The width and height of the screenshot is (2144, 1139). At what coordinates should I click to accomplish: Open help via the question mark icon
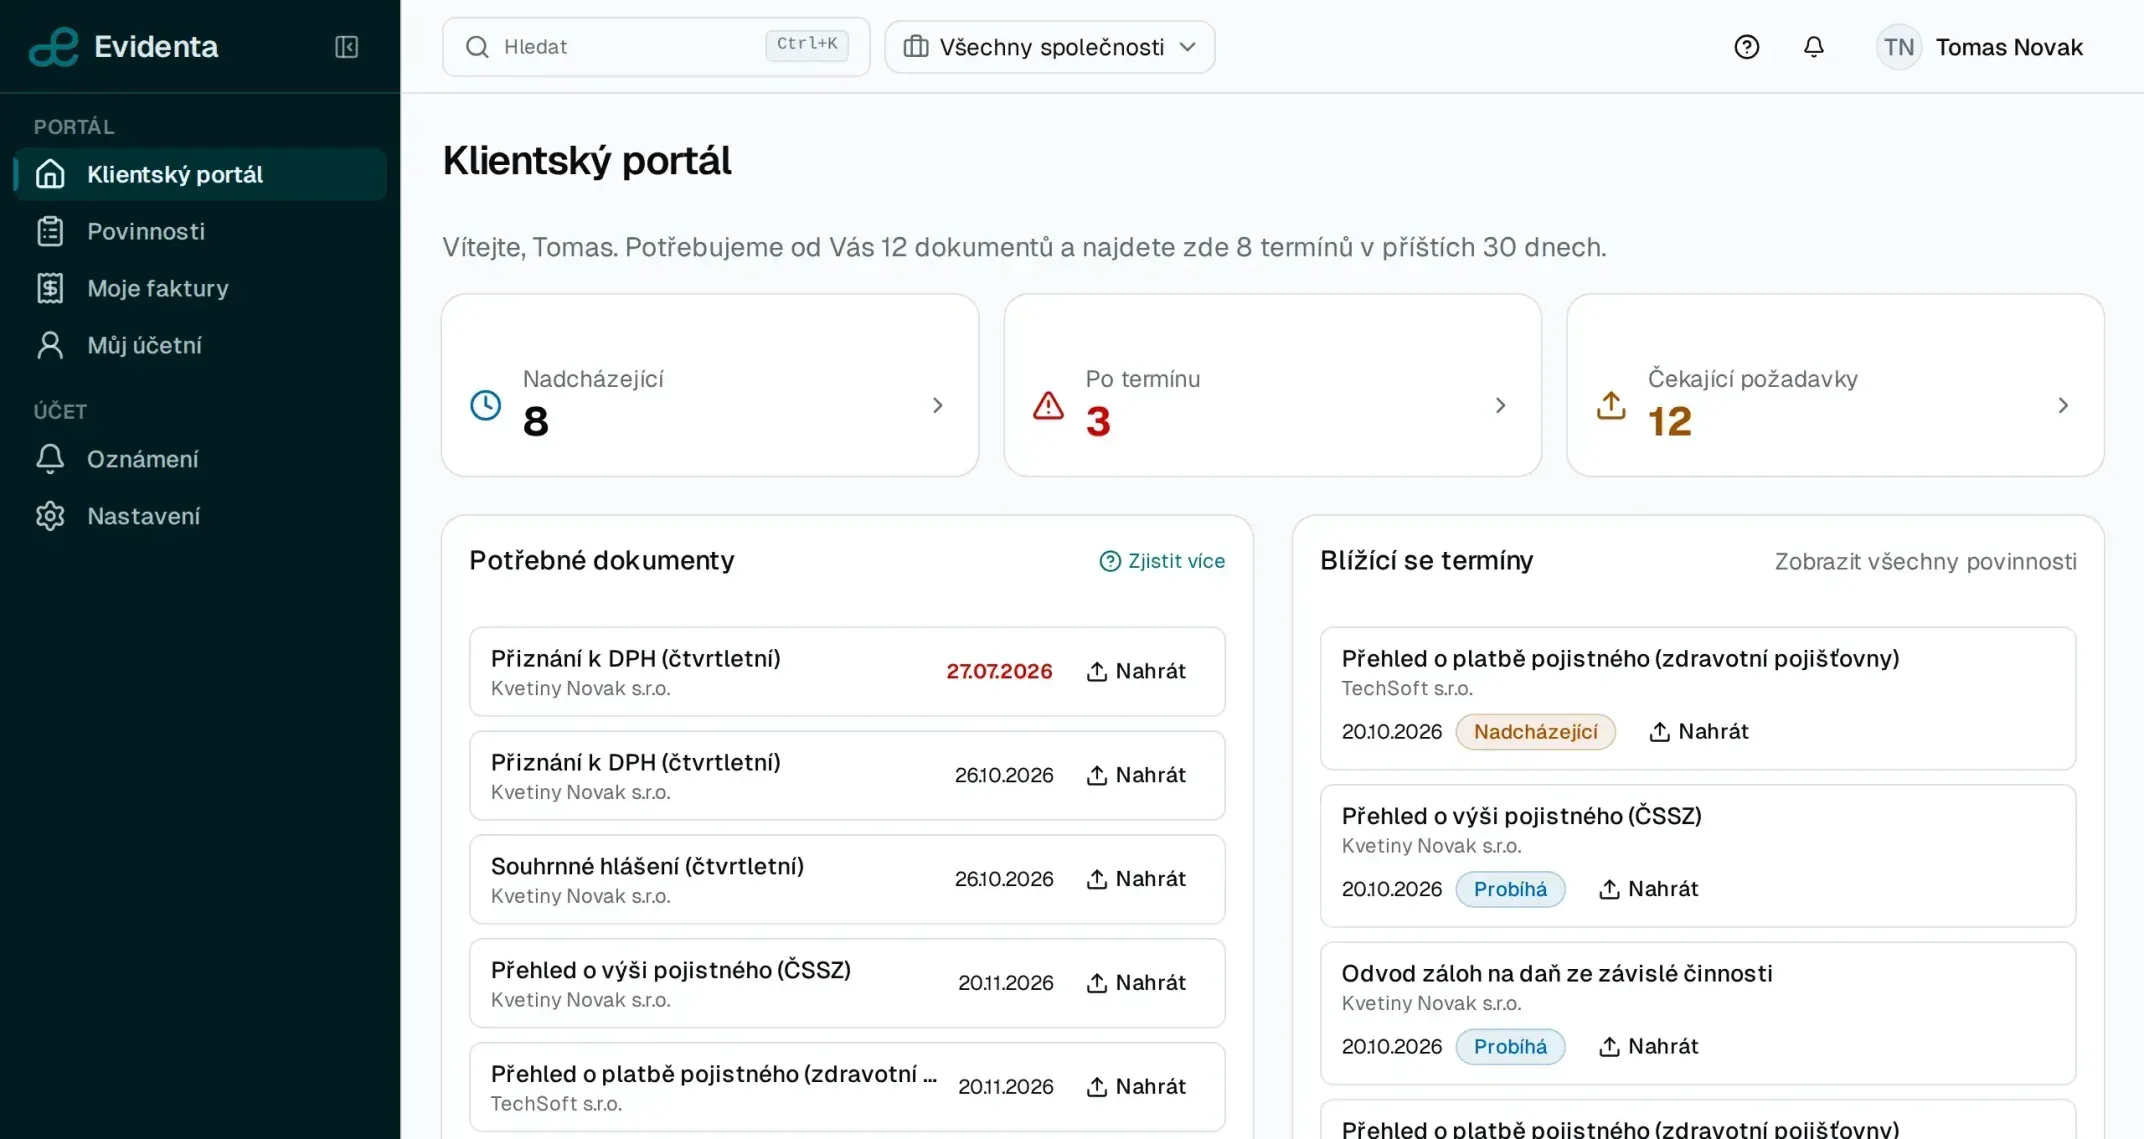click(x=1746, y=47)
